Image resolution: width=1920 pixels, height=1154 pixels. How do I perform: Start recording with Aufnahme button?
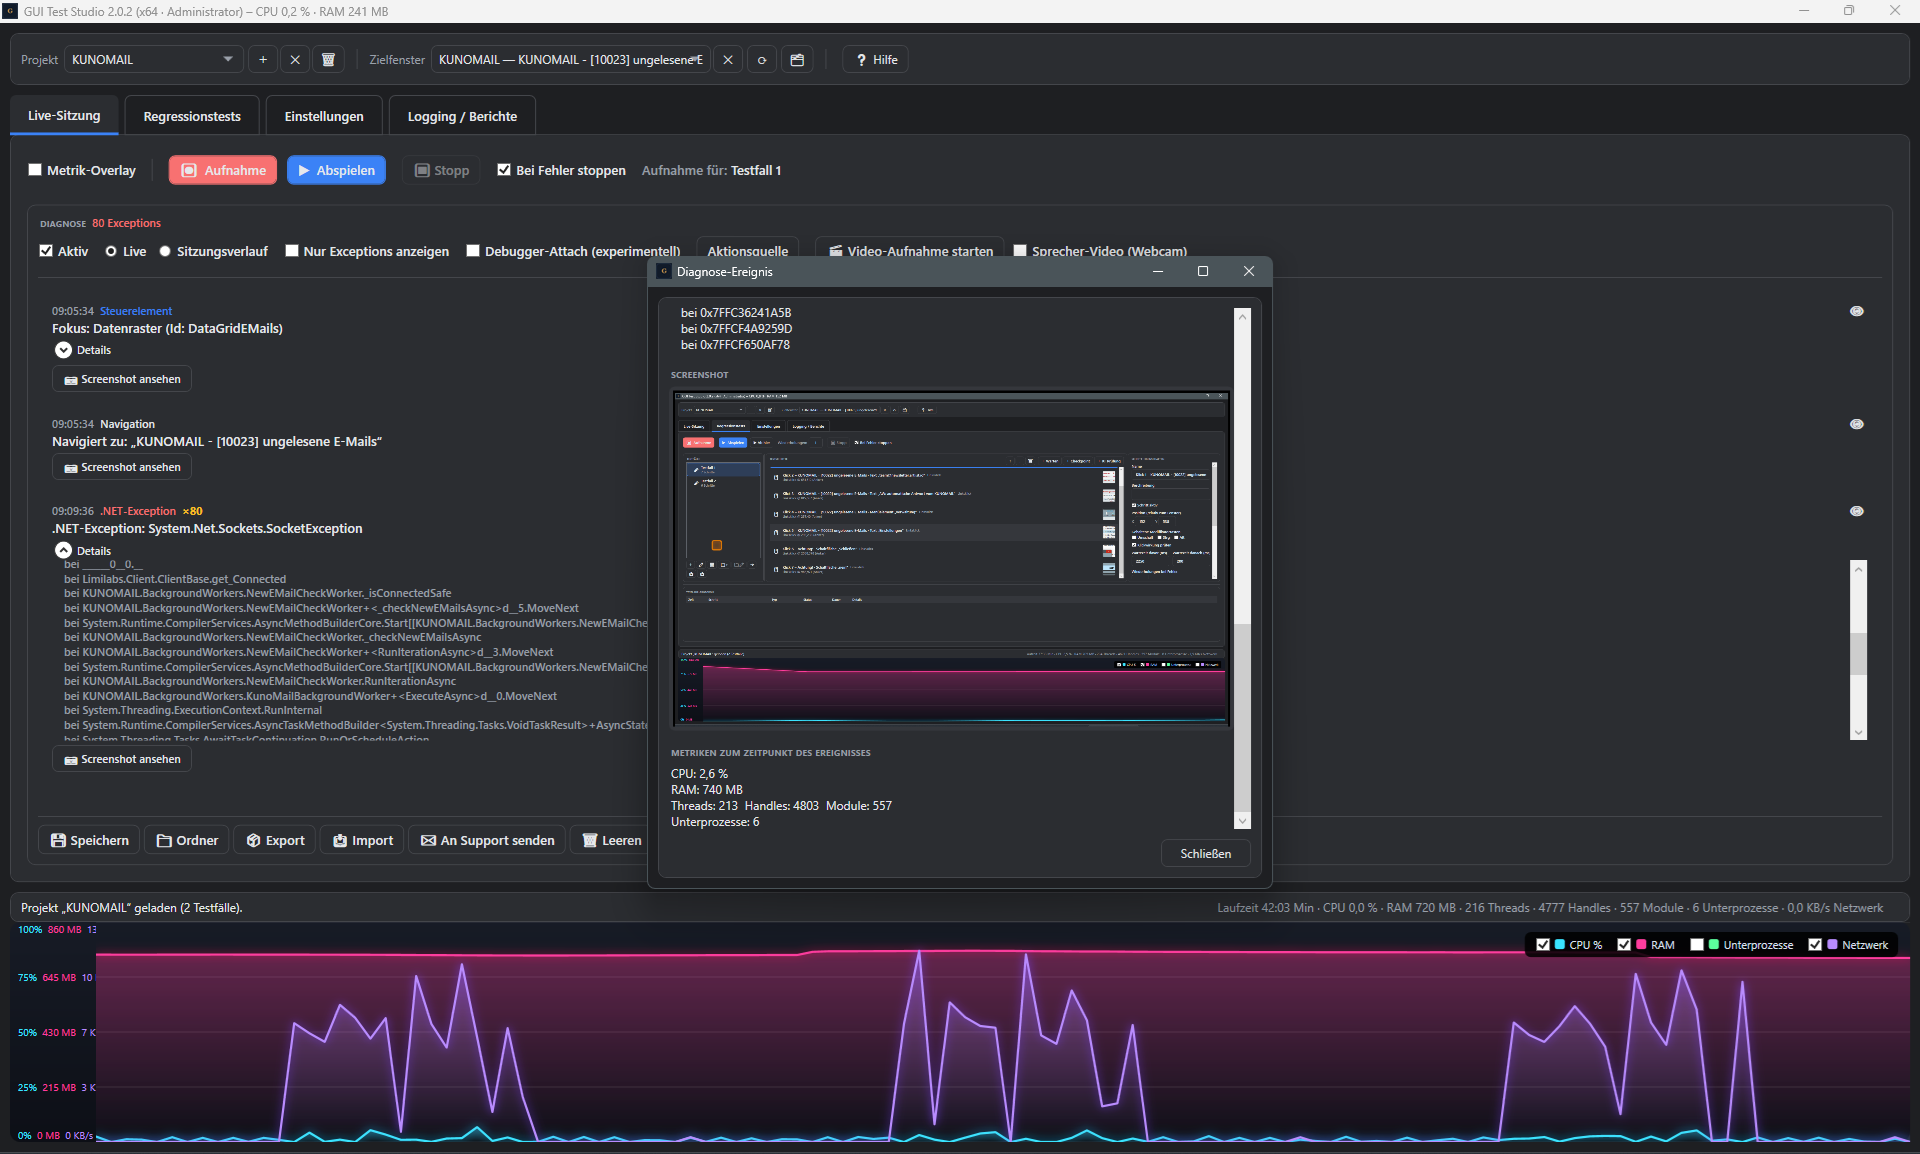(223, 170)
